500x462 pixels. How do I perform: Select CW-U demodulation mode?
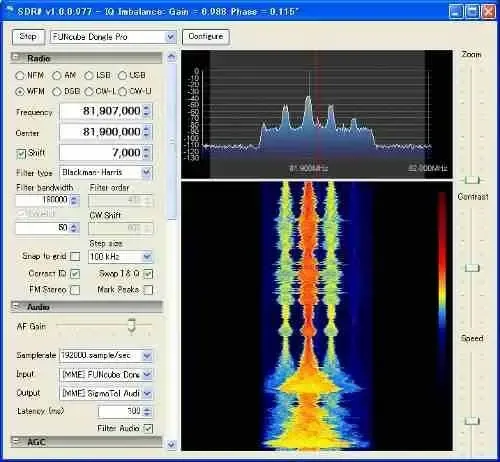pos(122,91)
